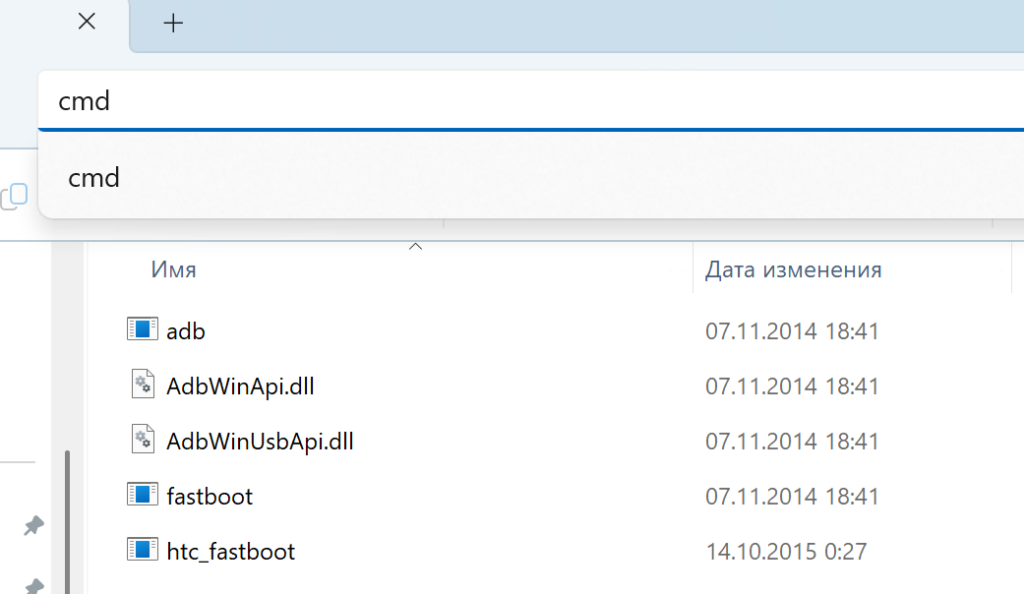
Task: Click the adb application file icon
Action: click(142, 329)
